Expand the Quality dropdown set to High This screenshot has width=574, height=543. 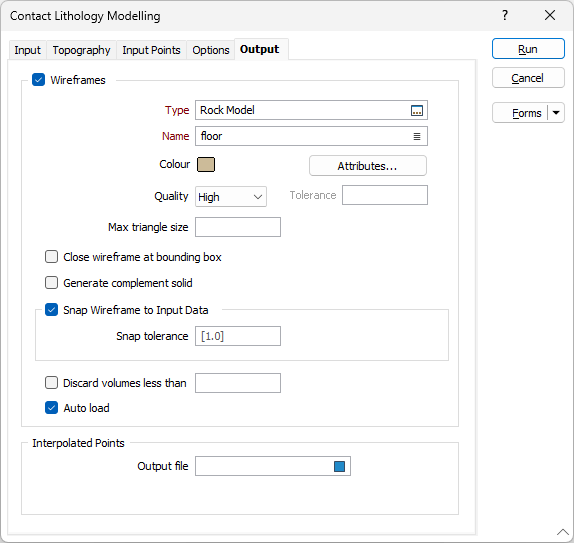pos(231,197)
